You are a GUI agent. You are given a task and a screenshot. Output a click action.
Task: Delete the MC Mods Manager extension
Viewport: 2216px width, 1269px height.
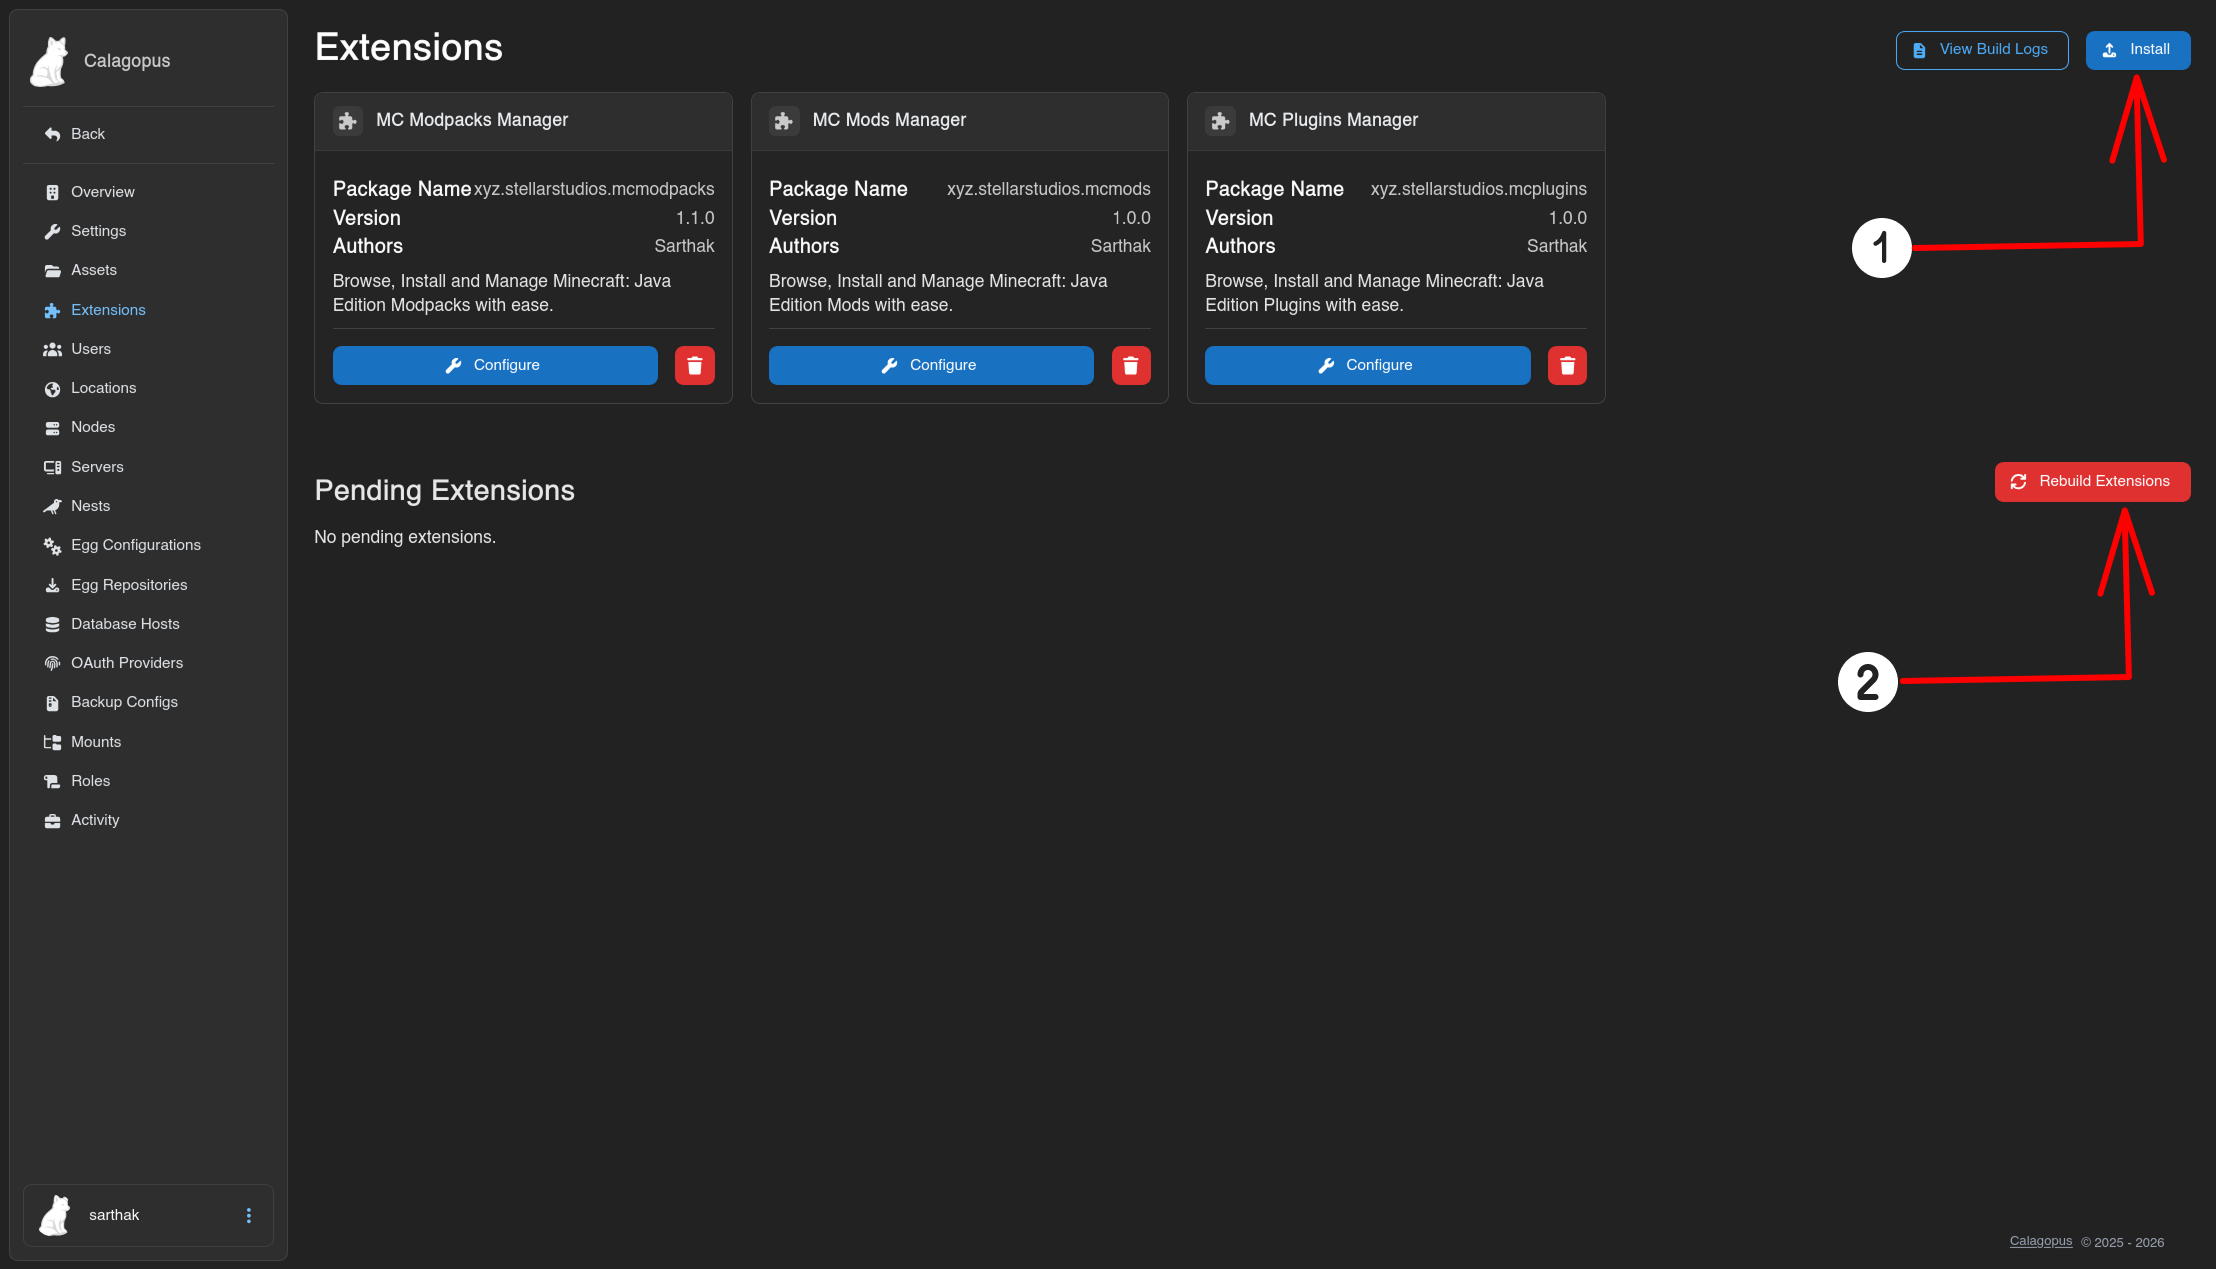[1130, 365]
